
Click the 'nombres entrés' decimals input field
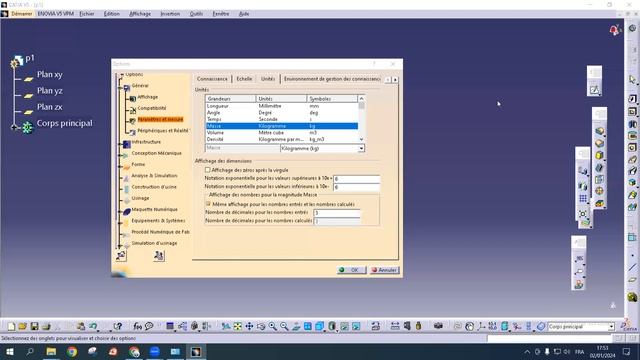pyautogui.click(x=337, y=213)
